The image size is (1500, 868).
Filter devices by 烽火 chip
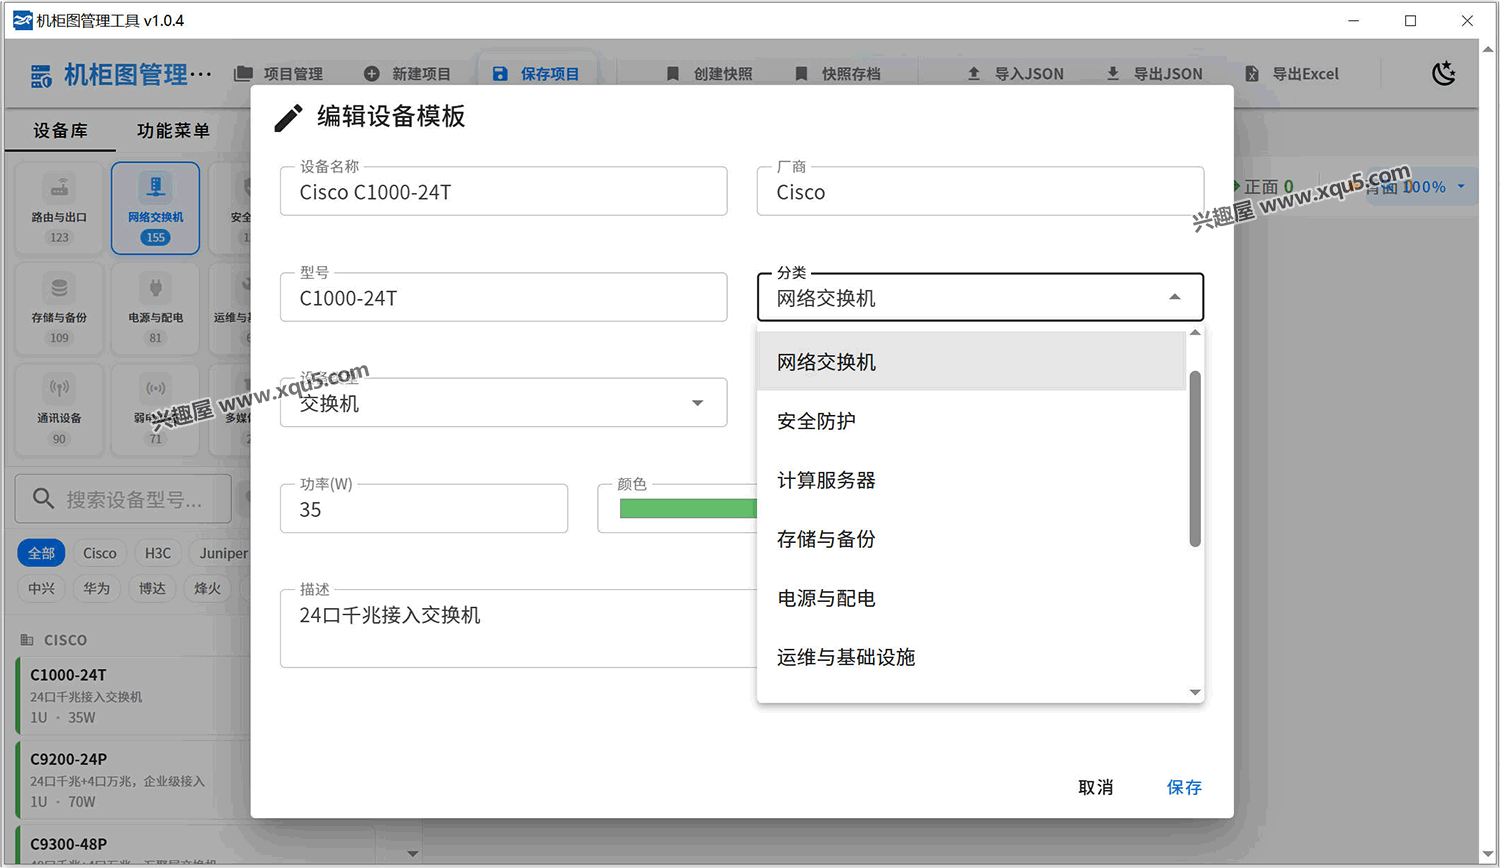coord(207,588)
